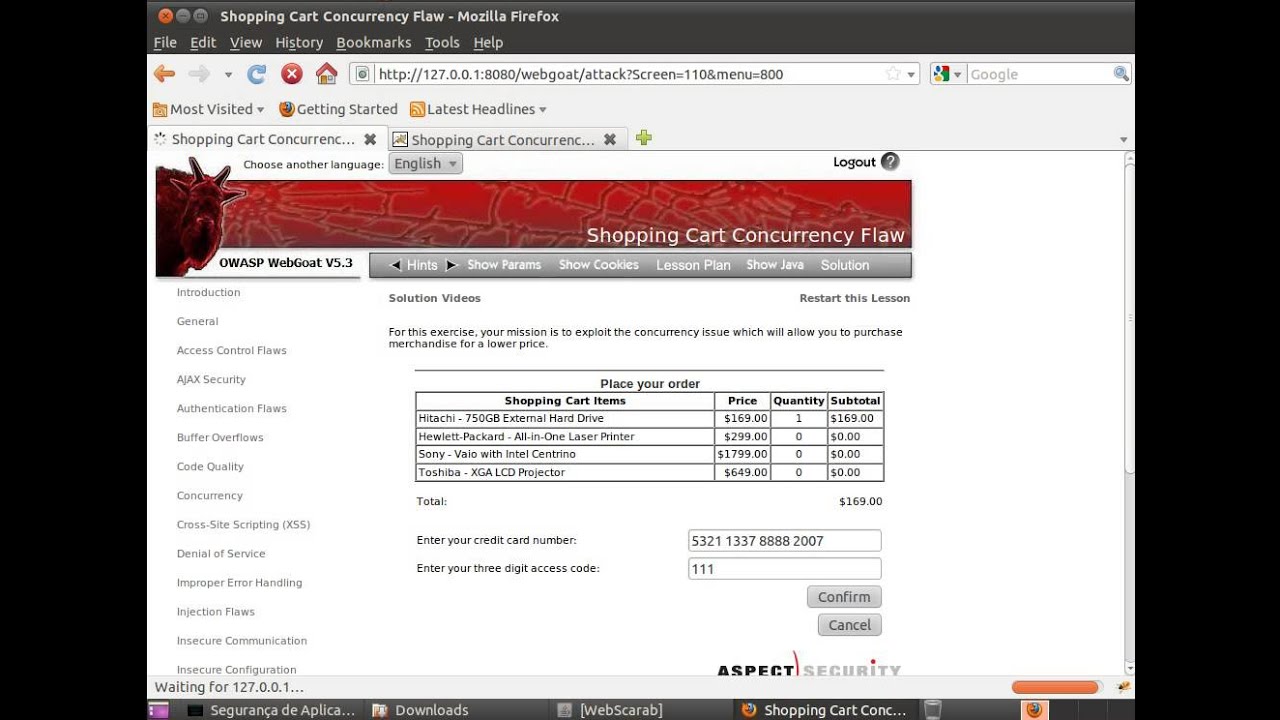Expand the Injection Flaws category
Viewport: 1280px width, 720px height.
[x=215, y=611]
